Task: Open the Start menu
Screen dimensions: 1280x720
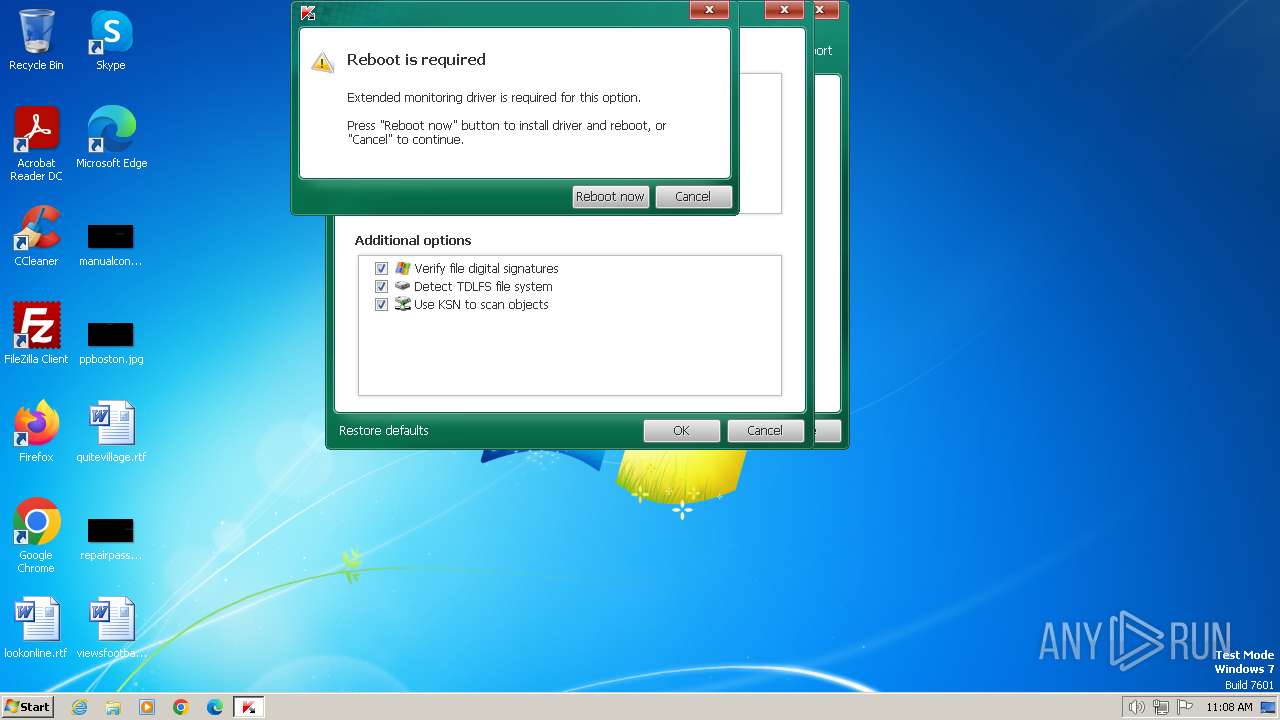Action: [x=27, y=707]
